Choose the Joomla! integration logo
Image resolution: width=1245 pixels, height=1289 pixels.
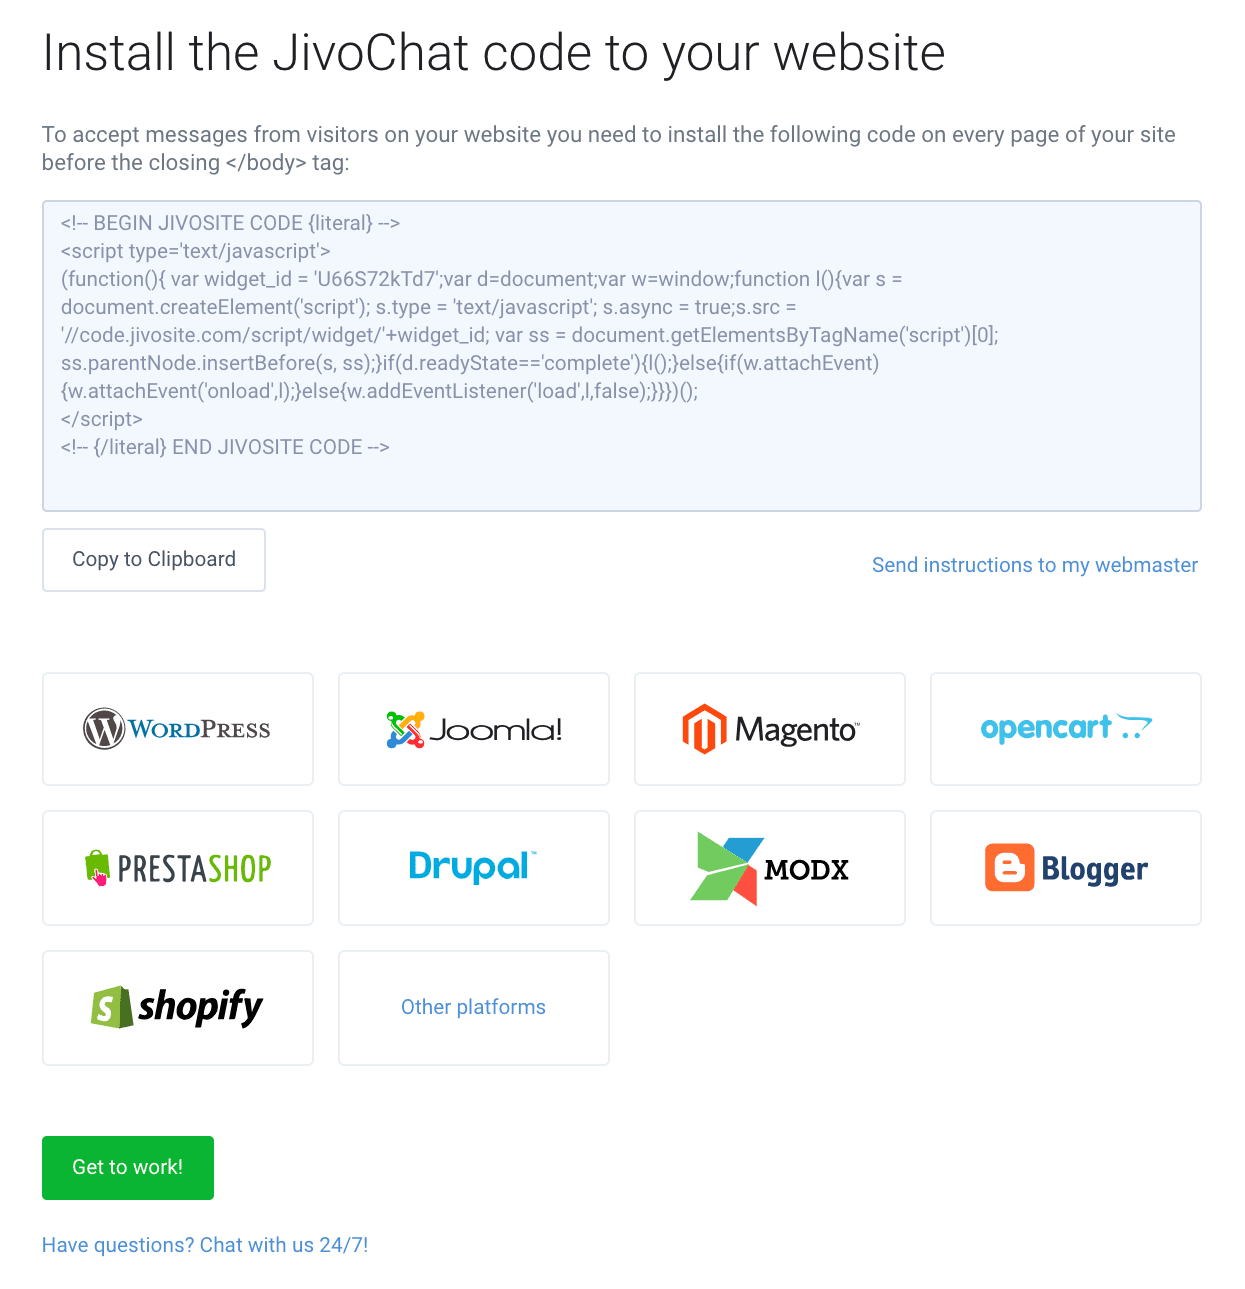[x=474, y=729]
